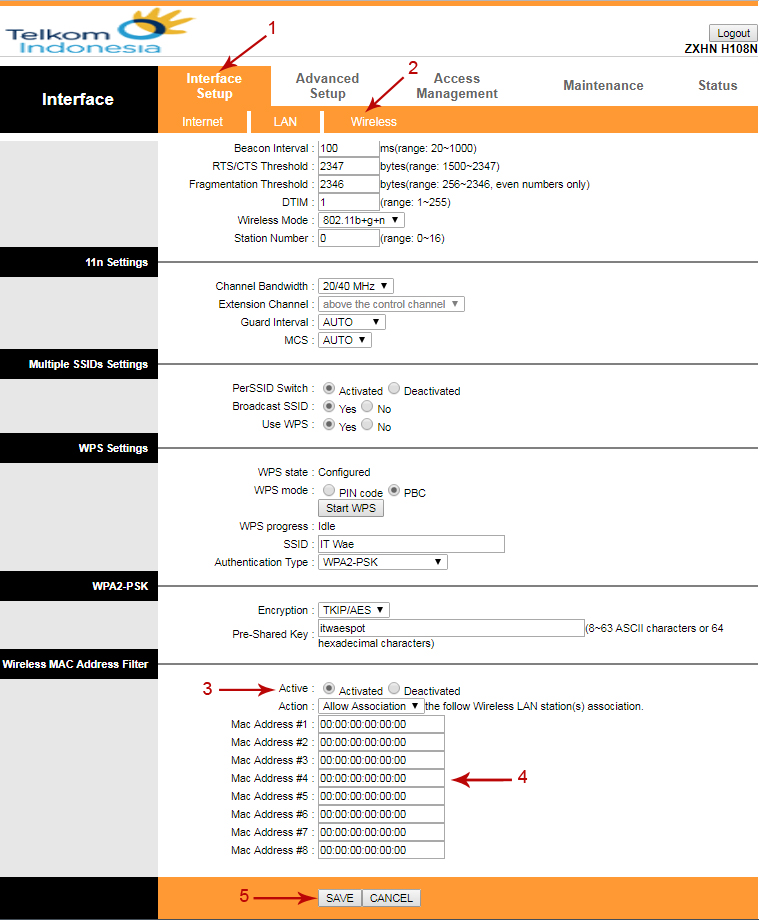Screen dimensions: 759x920
Task: Open the Access Management tab
Action: pos(457,86)
